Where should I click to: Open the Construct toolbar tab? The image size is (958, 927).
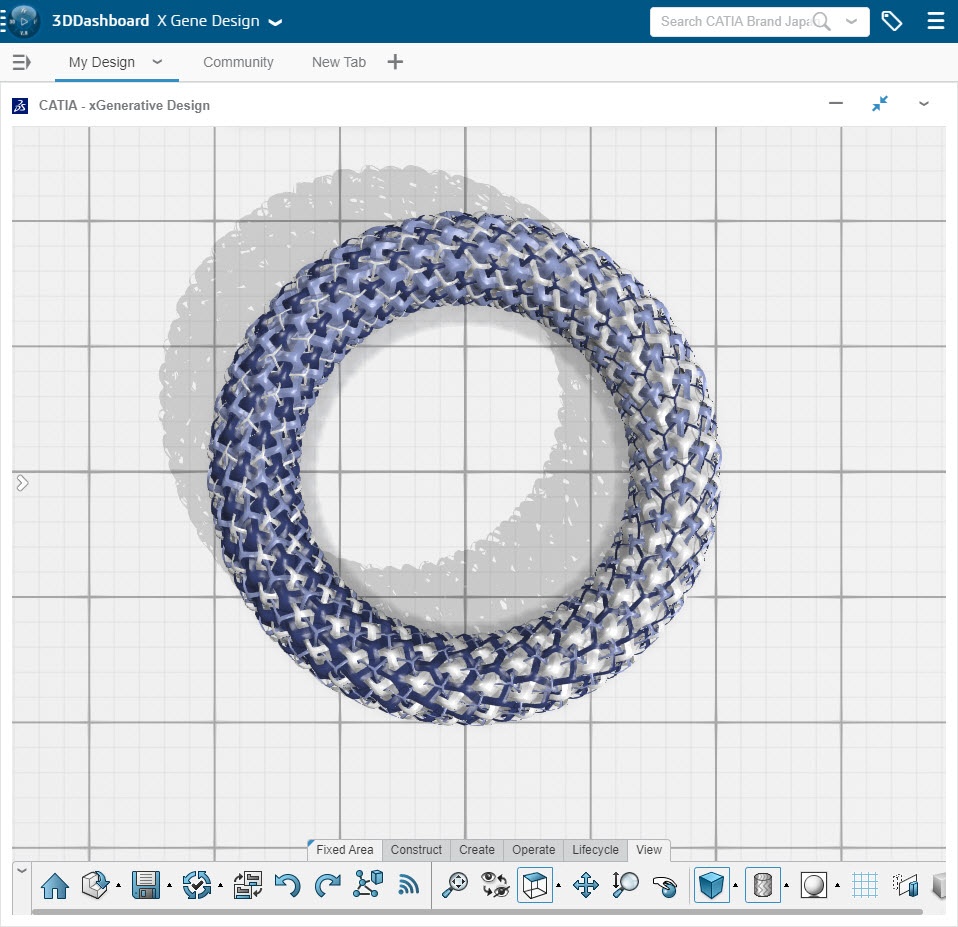pos(416,850)
